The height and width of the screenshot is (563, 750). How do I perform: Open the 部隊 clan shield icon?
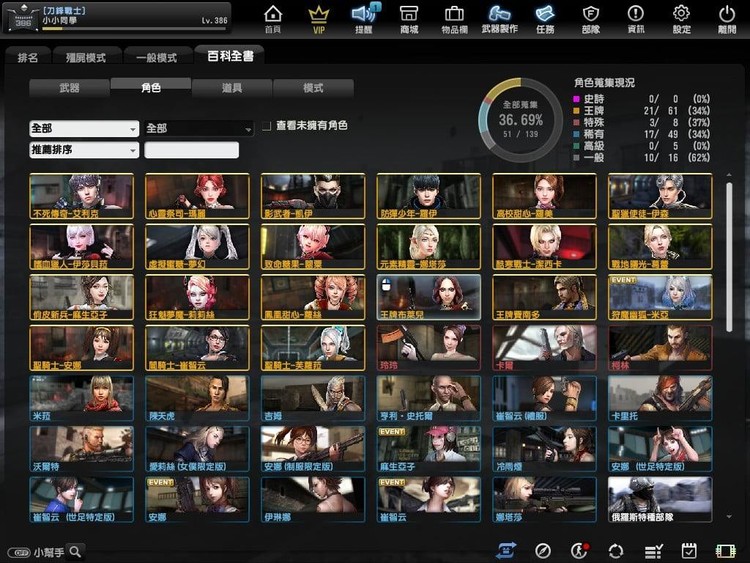tap(591, 19)
